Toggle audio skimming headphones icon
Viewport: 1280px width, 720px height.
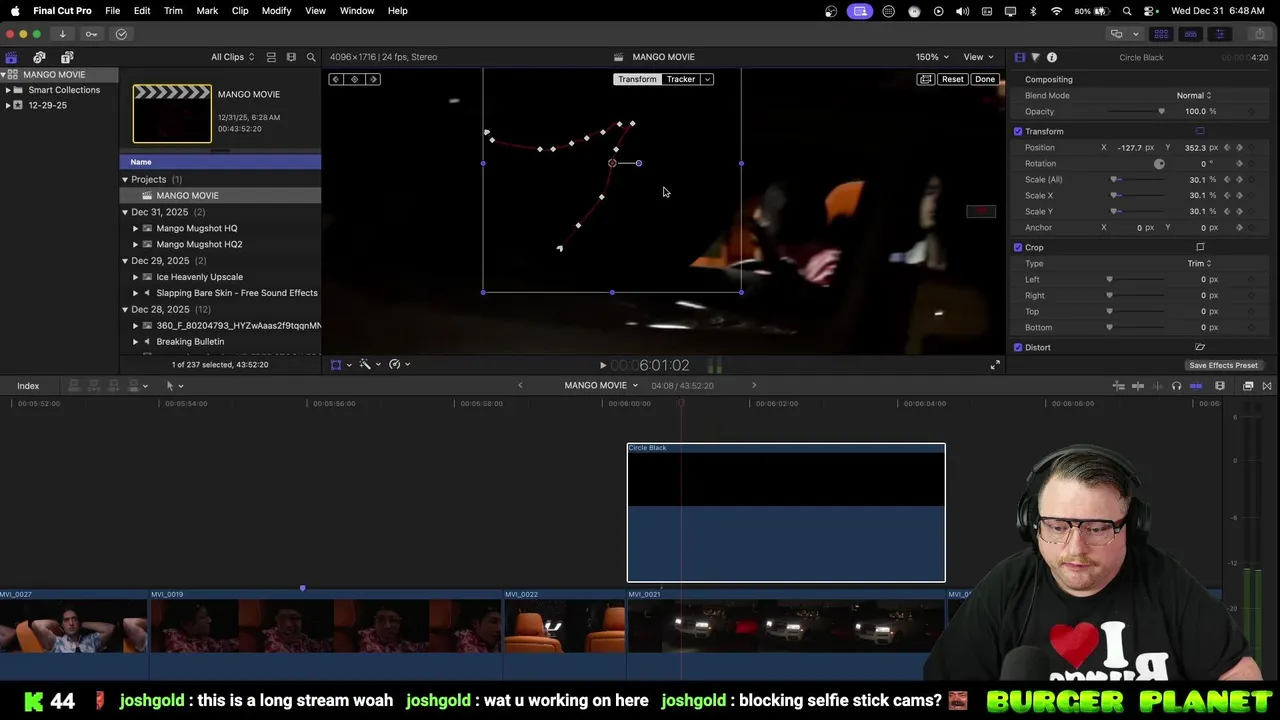(x=1176, y=386)
